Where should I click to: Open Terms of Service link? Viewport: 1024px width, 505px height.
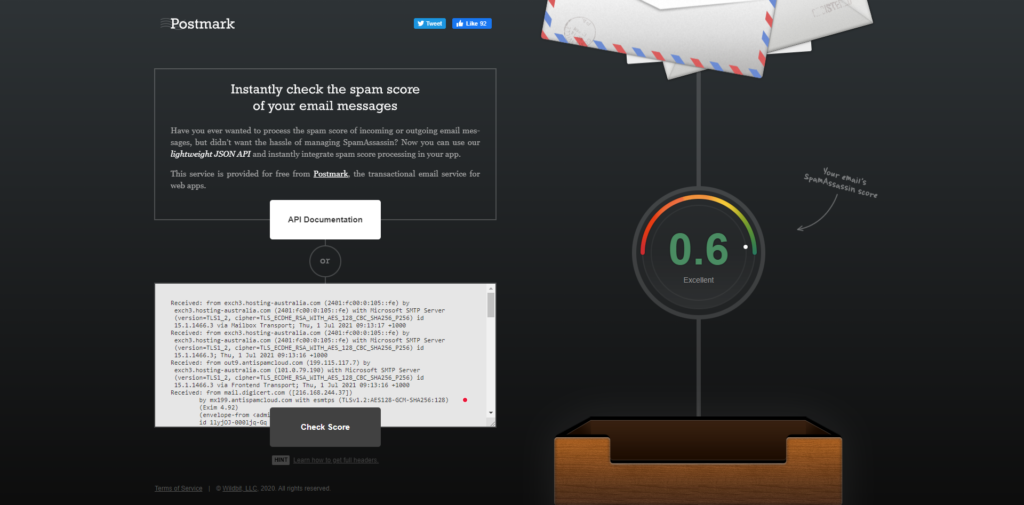click(x=178, y=488)
